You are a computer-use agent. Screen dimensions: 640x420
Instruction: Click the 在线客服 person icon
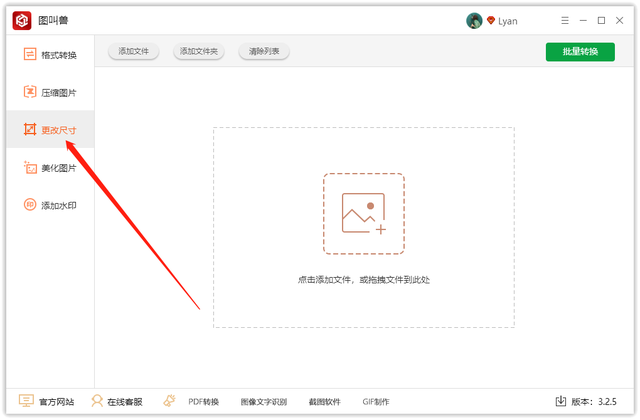[x=97, y=401]
